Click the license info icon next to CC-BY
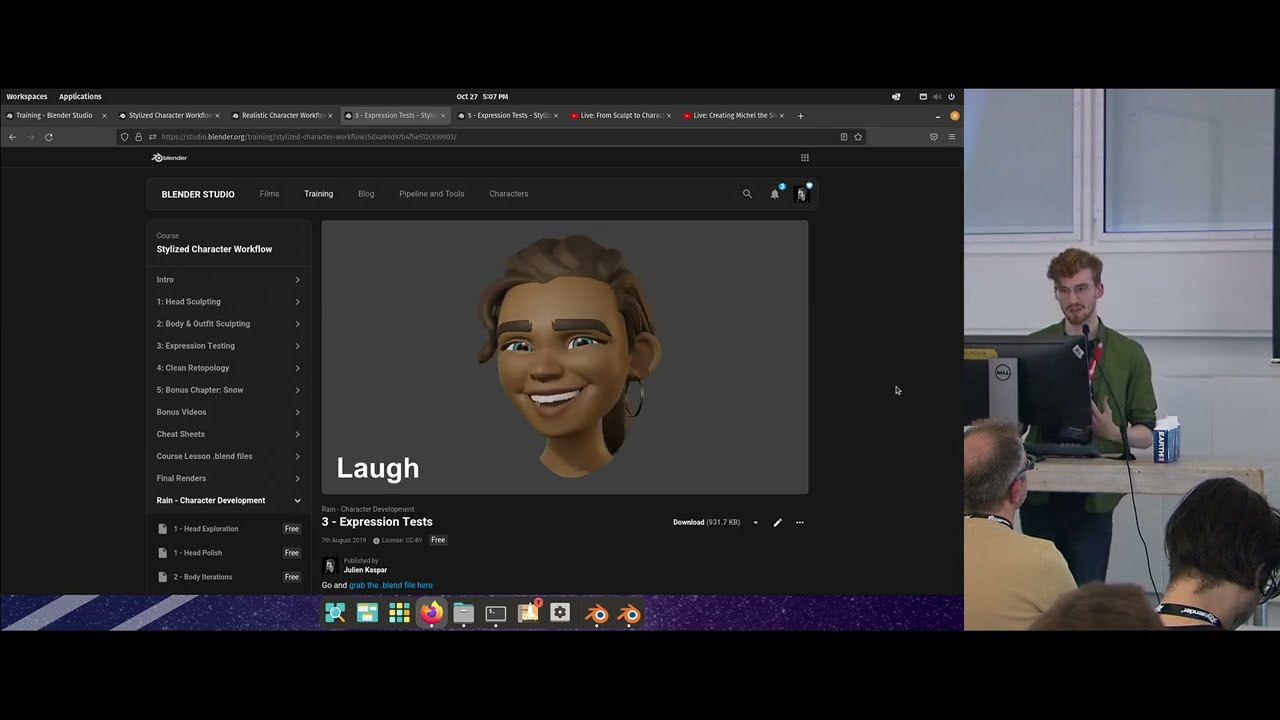This screenshot has width=1280, height=720. point(376,540)
